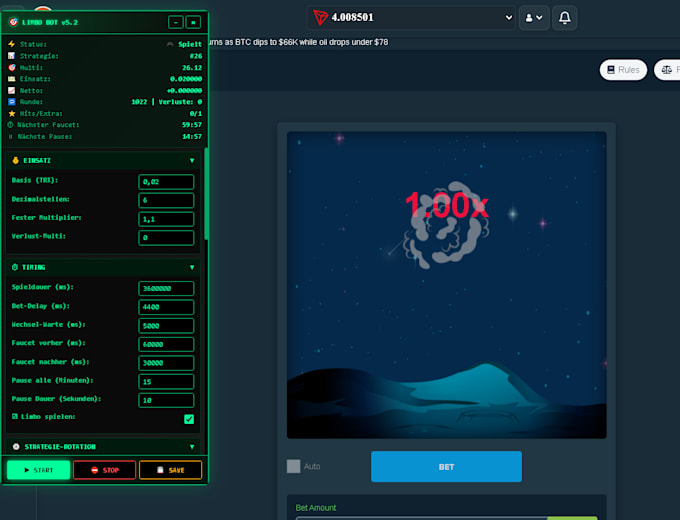The width and height of the screenshot is (680, 520).
Task: Collapse the EINSATZ section arrow
Action: click(192, 160)
